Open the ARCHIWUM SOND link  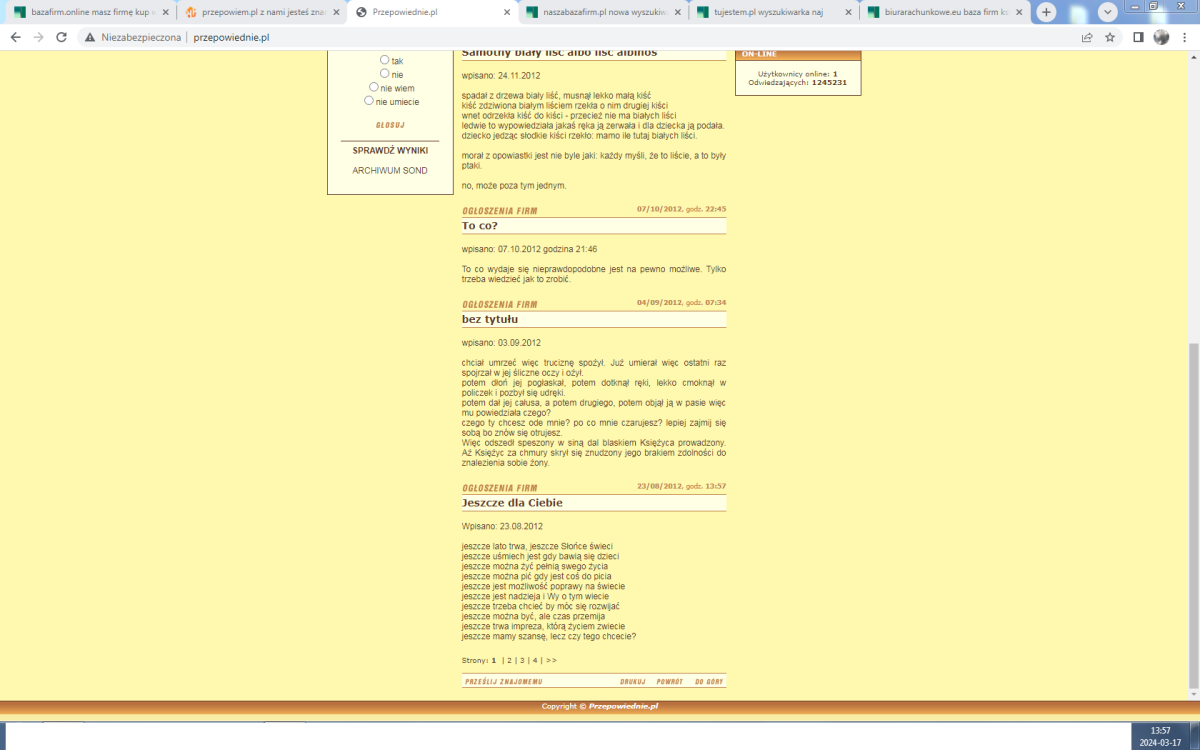point(390,171)
